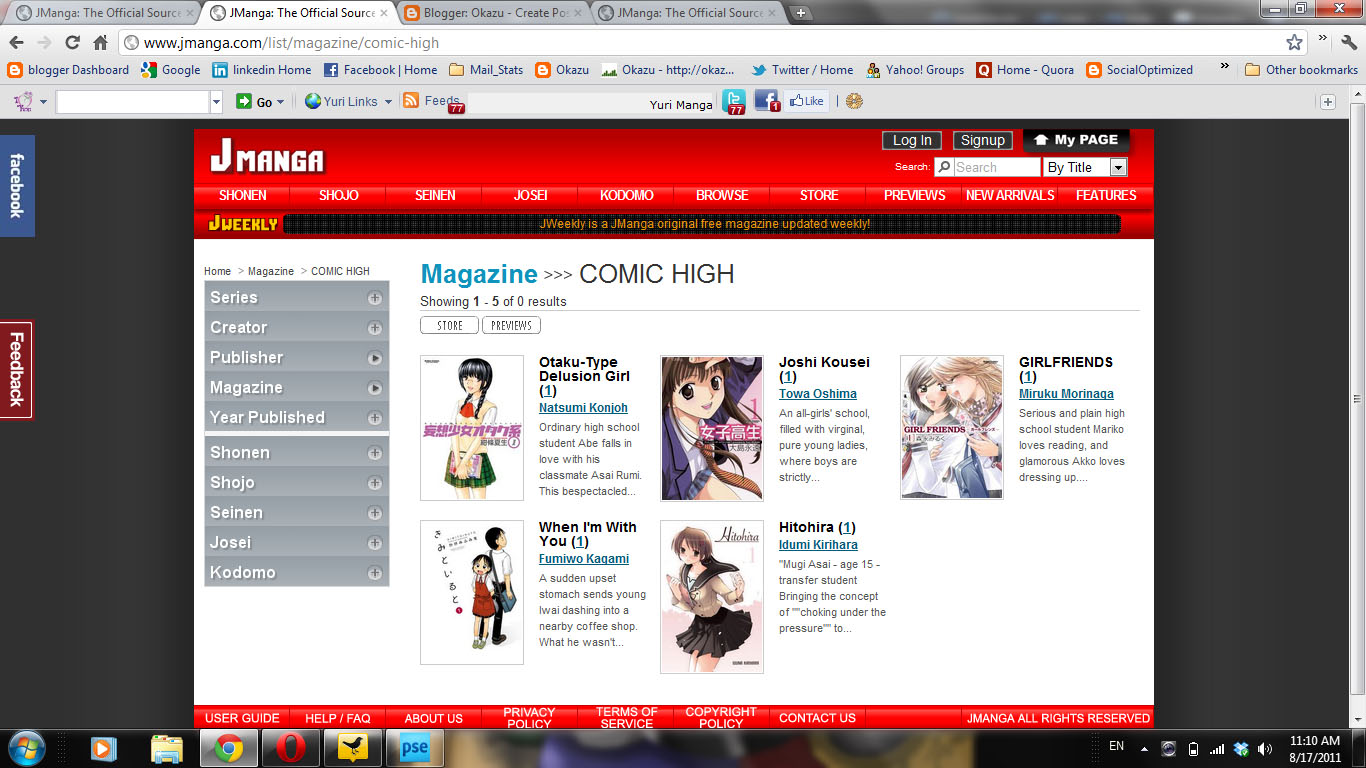Click the PREVIEWS filter button
Image resolution: width=1366 pixels, height=768 pixels.
[x=511, y=325]
